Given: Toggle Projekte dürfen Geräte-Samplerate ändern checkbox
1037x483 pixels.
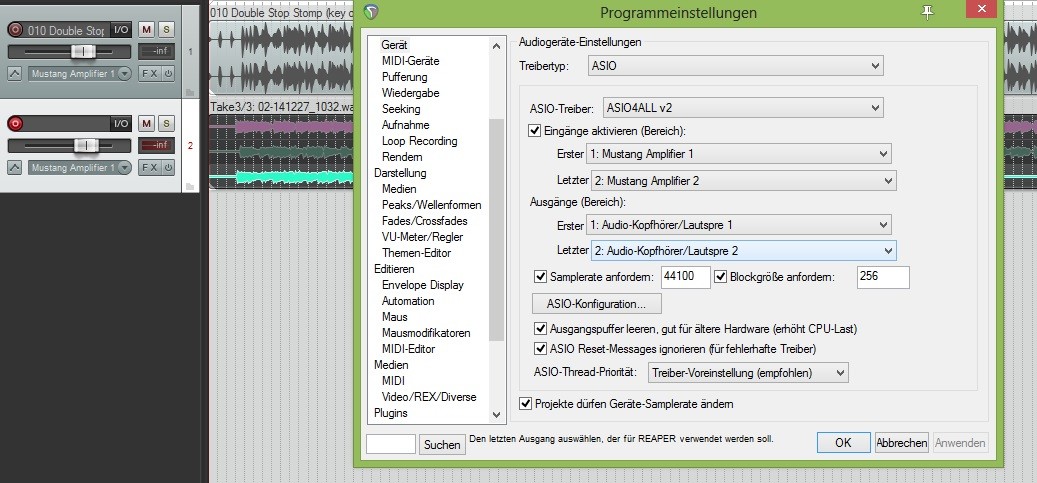Looking at the screenshot, I should click(x=526, y=404).
